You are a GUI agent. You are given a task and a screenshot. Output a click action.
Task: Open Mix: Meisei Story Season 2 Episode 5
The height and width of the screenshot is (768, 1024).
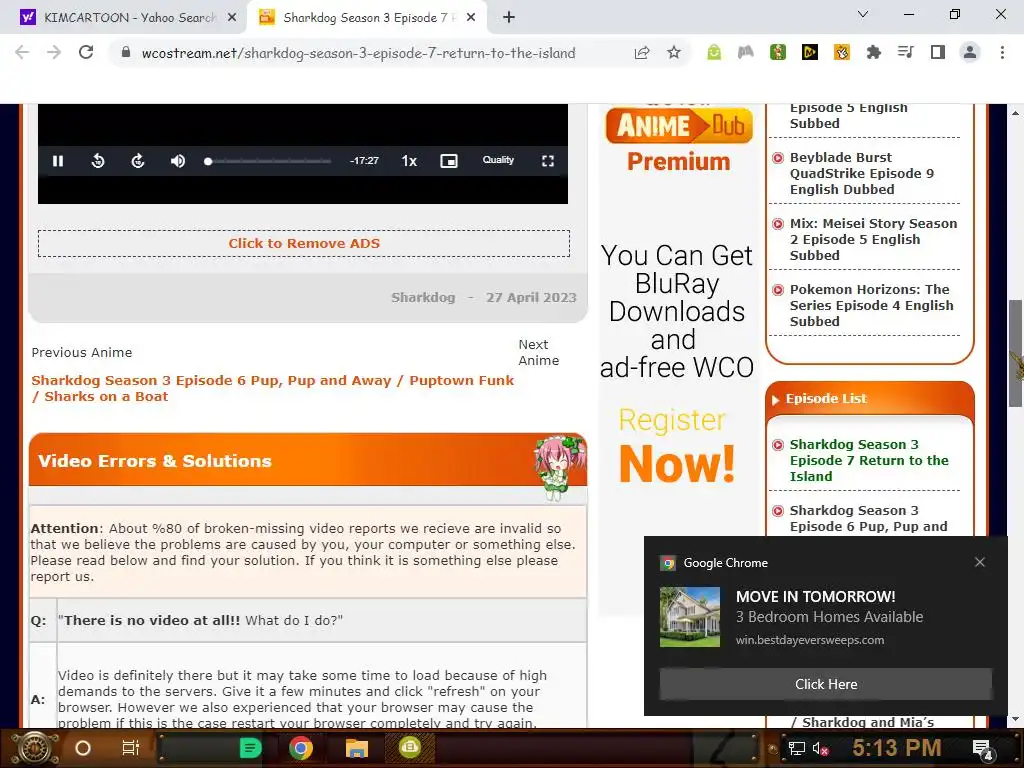[x=873, y=239]
